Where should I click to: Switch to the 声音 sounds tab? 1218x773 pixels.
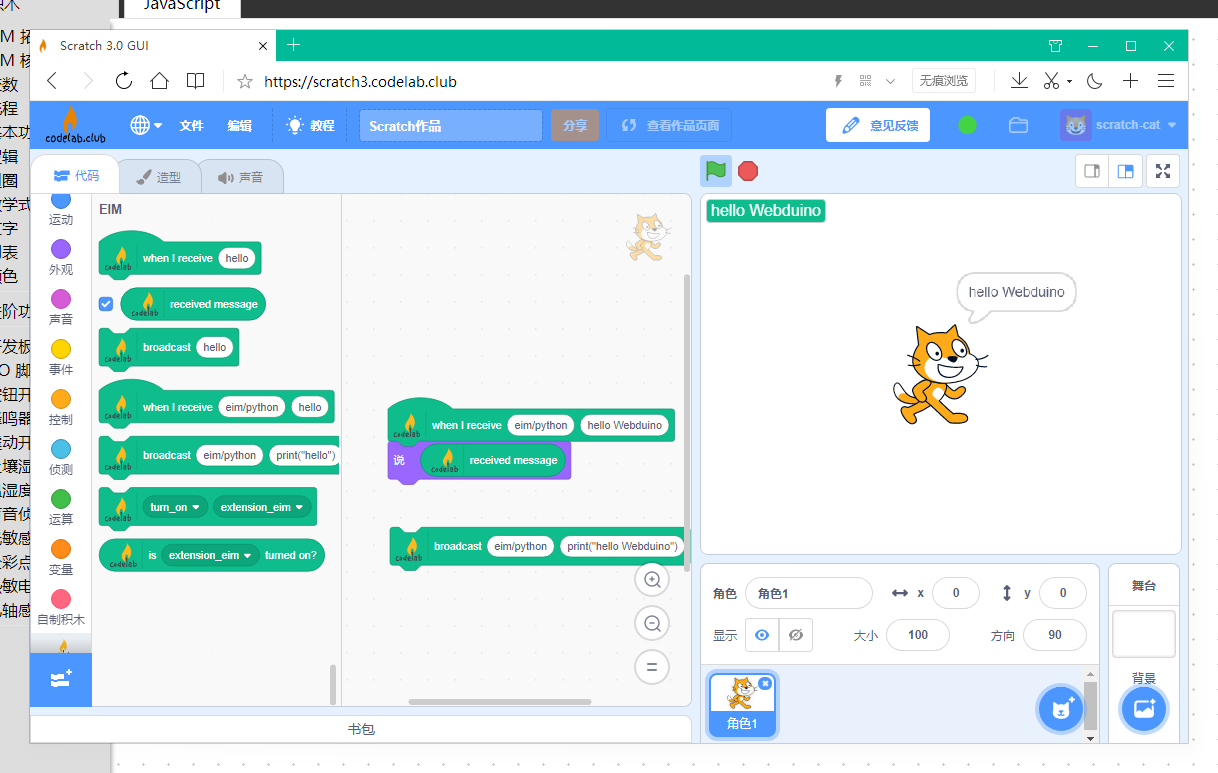tap(241, 177)
